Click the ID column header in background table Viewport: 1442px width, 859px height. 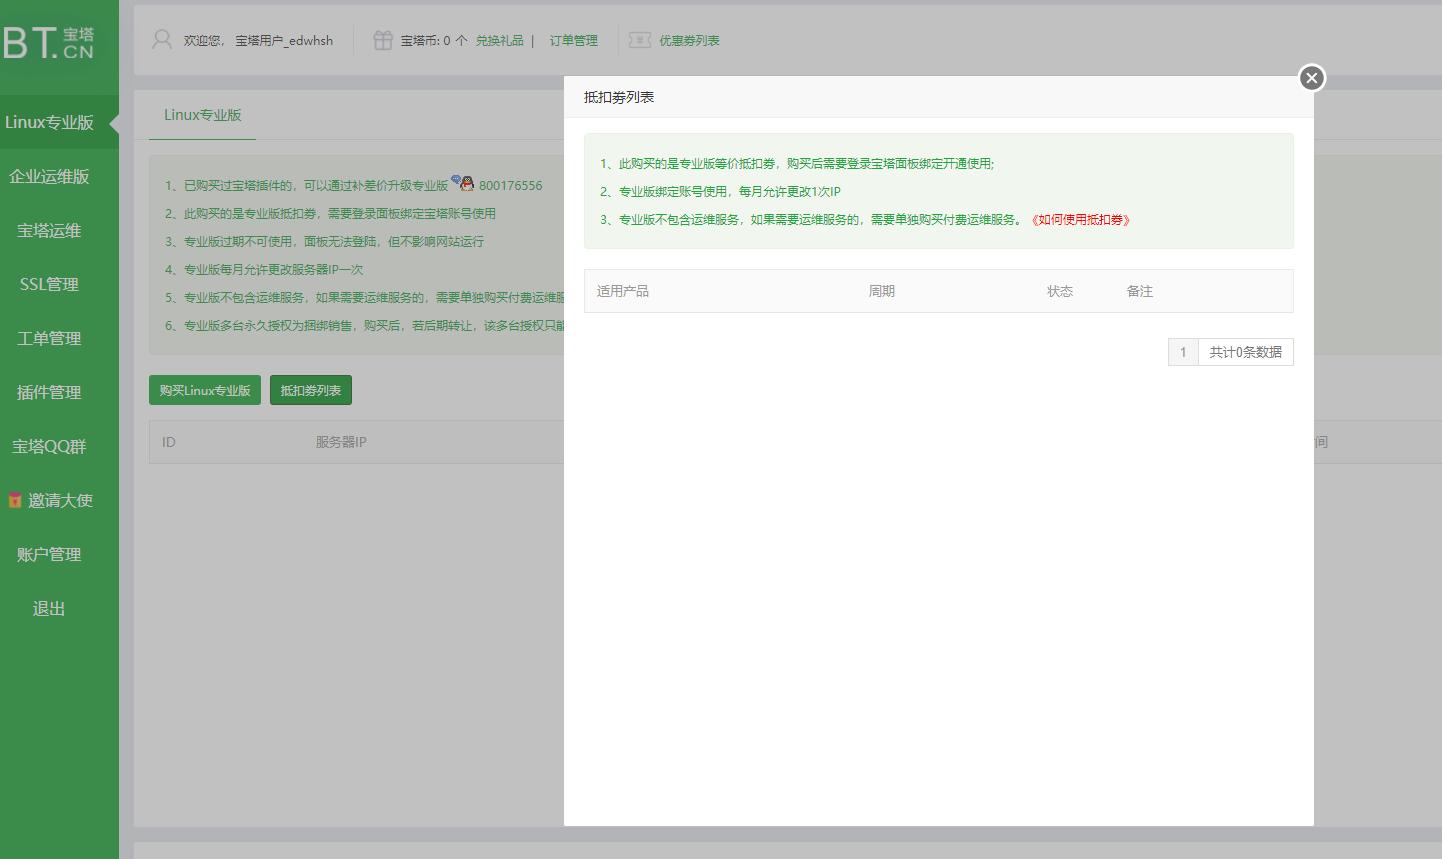(169, 442)
